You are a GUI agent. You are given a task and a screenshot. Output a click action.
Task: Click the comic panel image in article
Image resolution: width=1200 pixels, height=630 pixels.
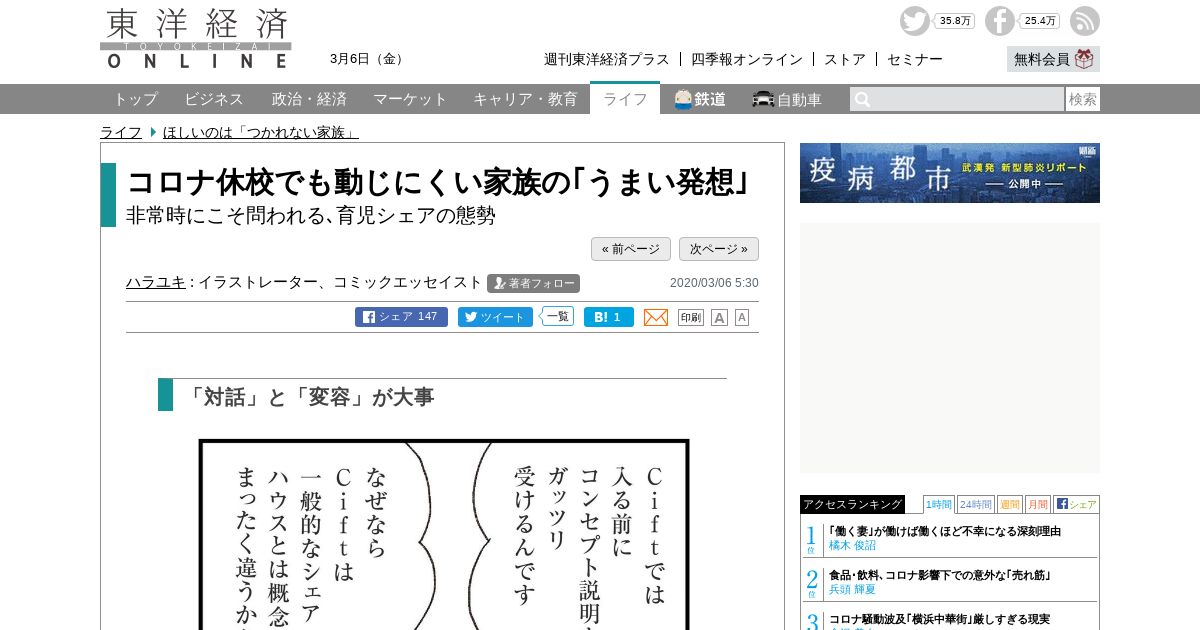(444, 534)
